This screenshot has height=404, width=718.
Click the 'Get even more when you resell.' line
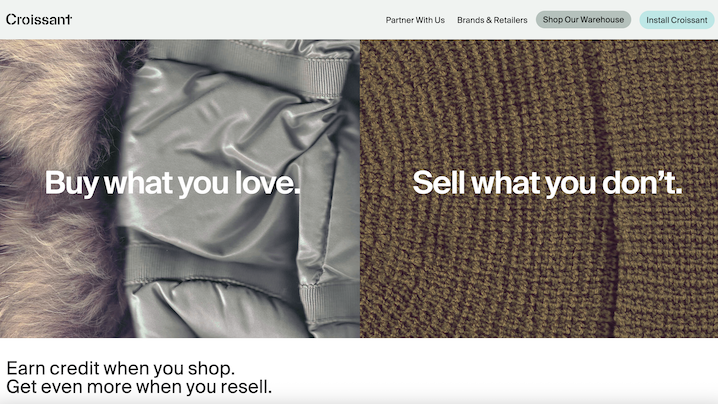pyautogui.click(x=139, y=387)
